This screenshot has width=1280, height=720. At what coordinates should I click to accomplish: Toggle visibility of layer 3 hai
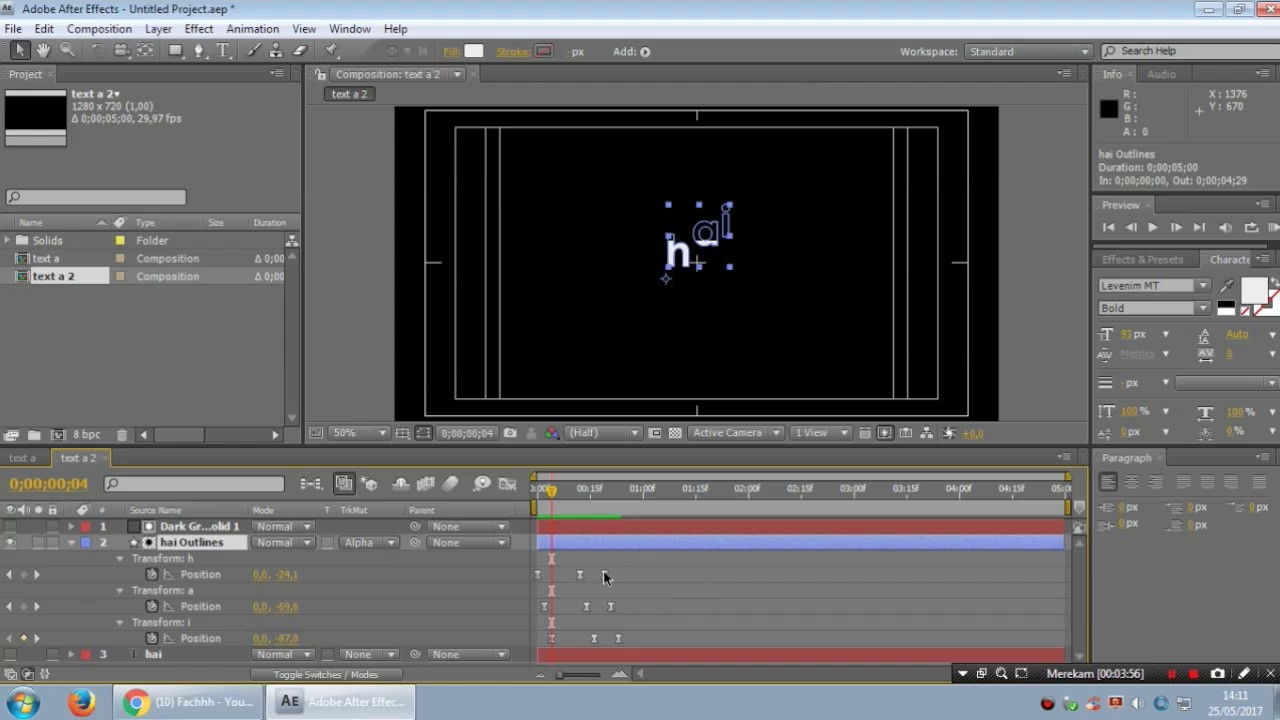point(10,654)
